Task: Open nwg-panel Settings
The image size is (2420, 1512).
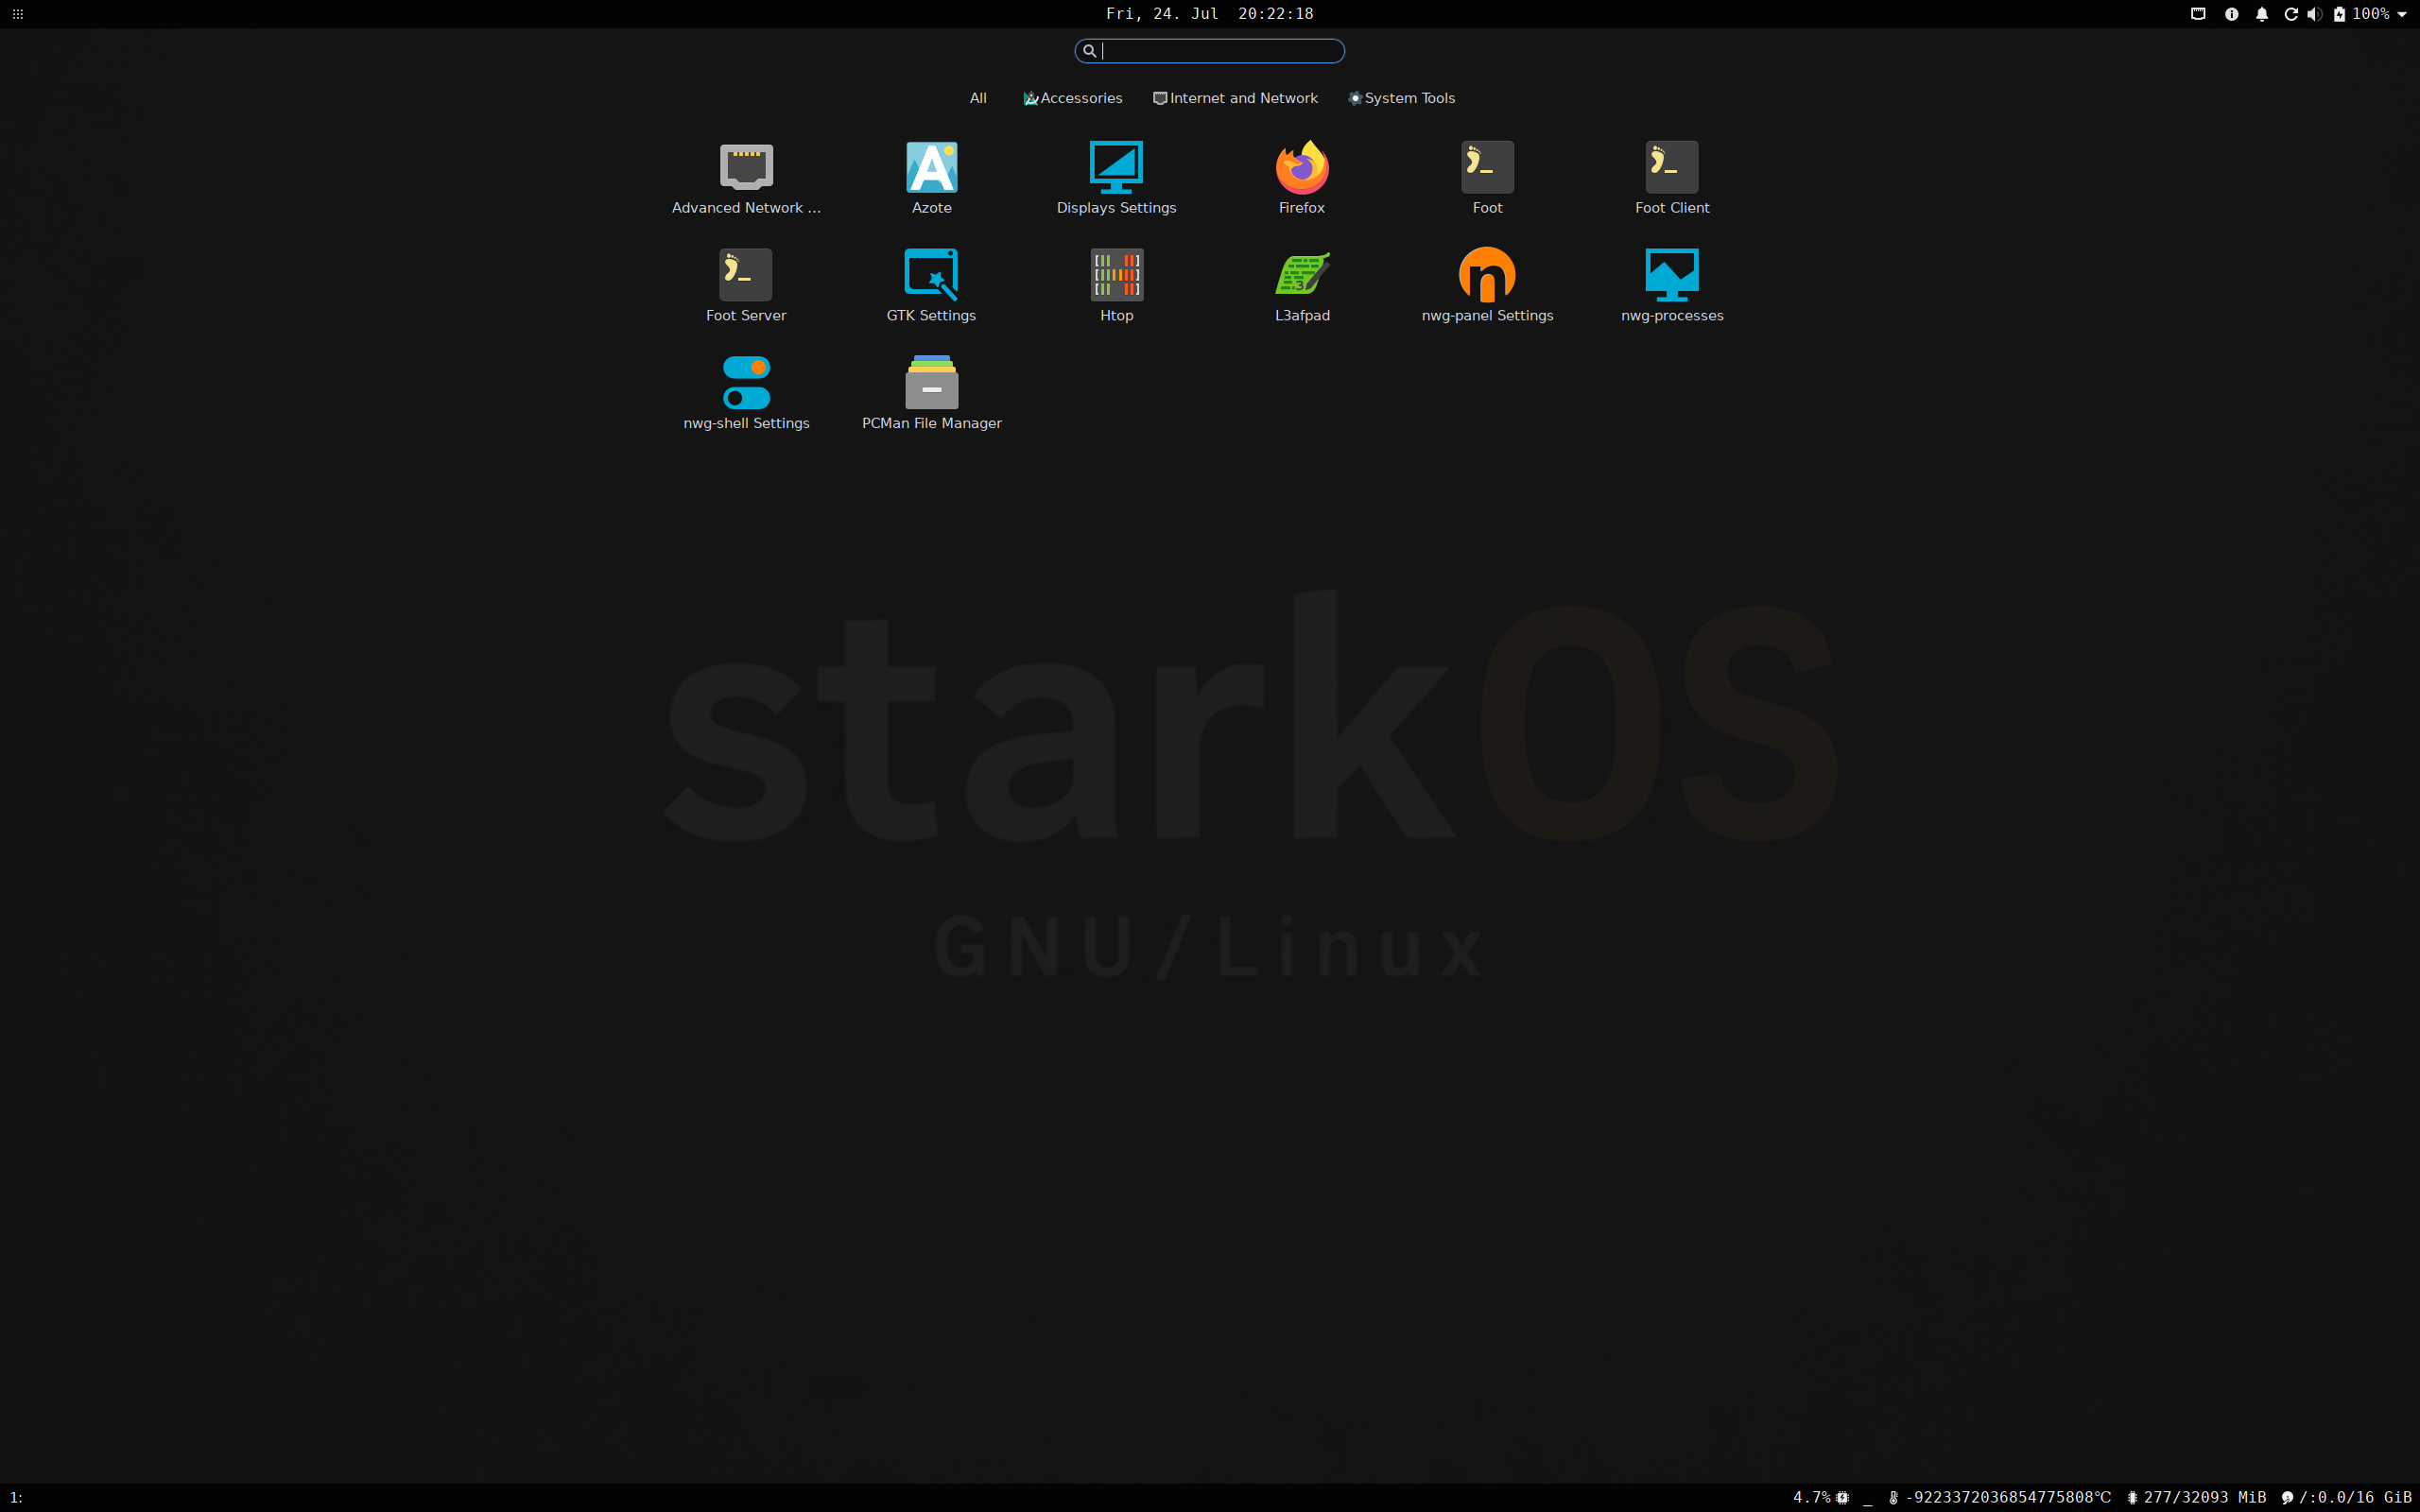Action: 1487,286
